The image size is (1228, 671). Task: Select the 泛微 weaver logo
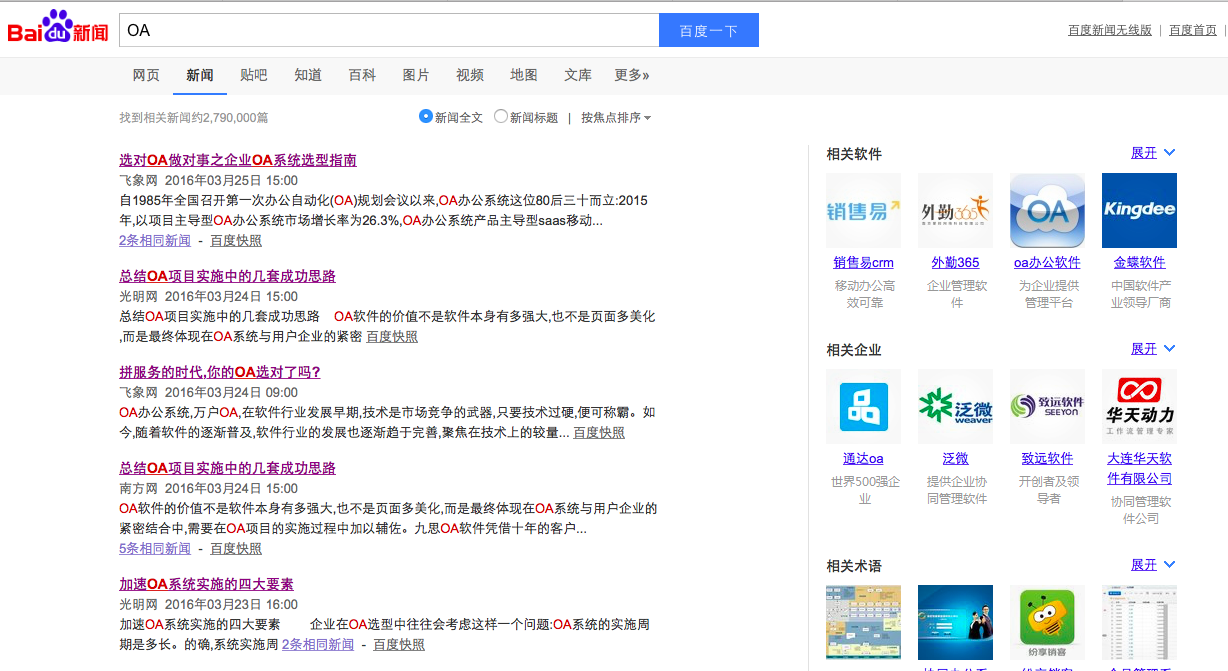(955, 406)
